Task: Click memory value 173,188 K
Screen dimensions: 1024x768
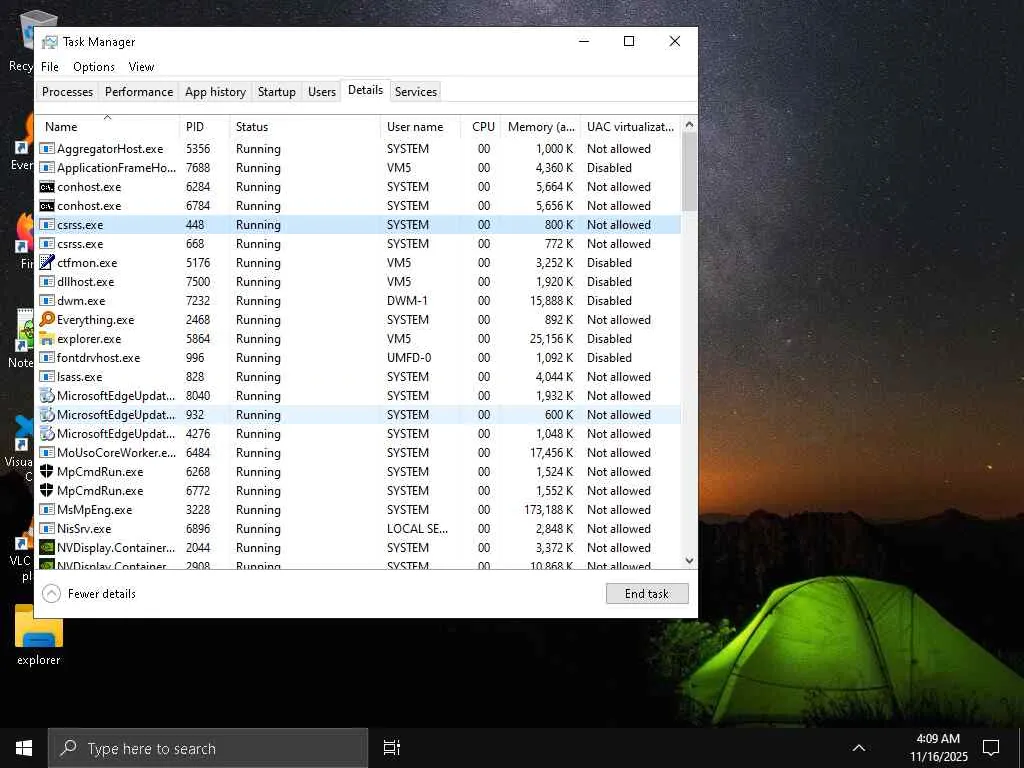Action: [548, 509]
